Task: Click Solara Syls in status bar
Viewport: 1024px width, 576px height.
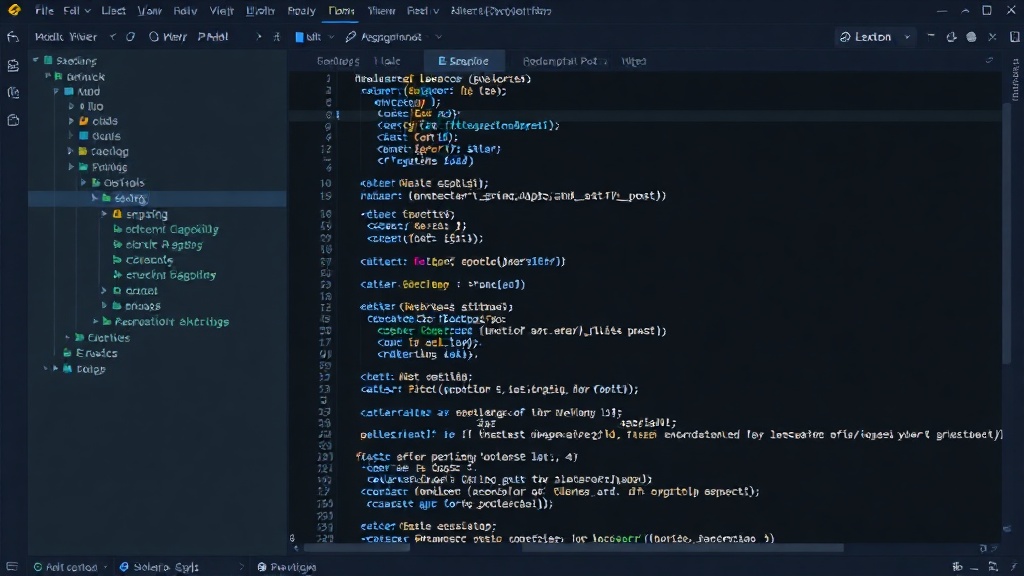Action: pos(166,567)
